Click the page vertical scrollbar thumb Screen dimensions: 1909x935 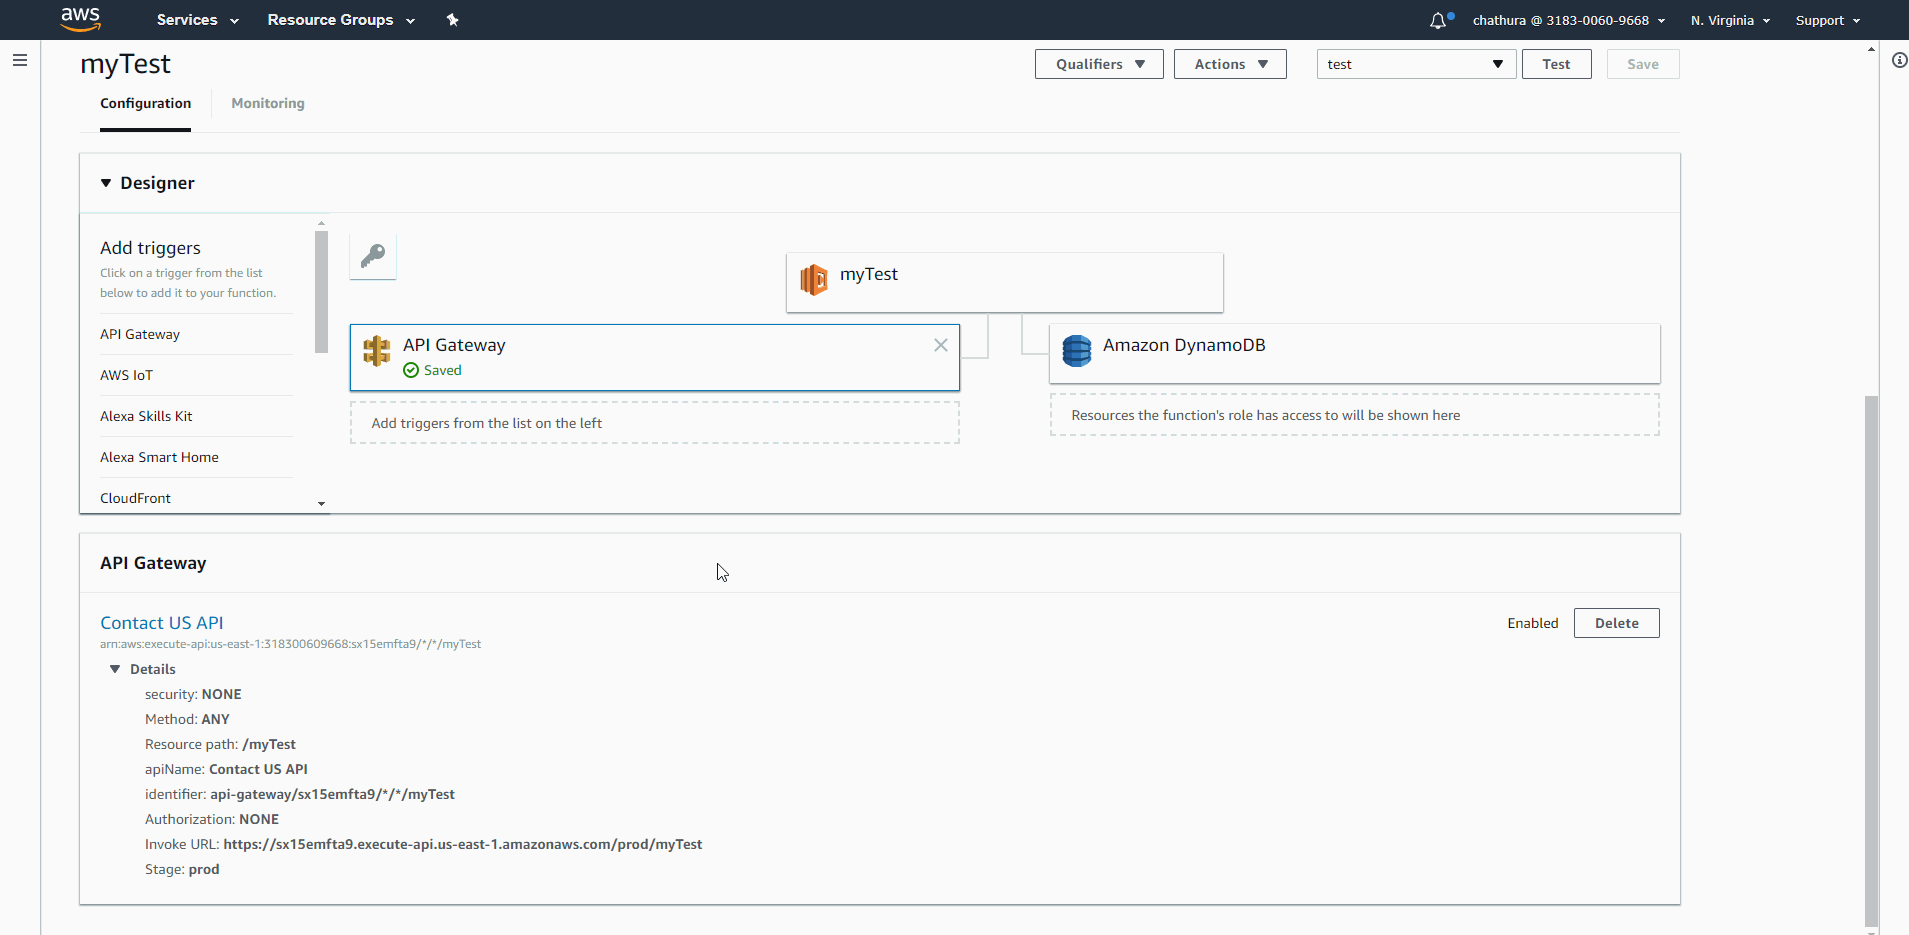tap(1871, 661)
